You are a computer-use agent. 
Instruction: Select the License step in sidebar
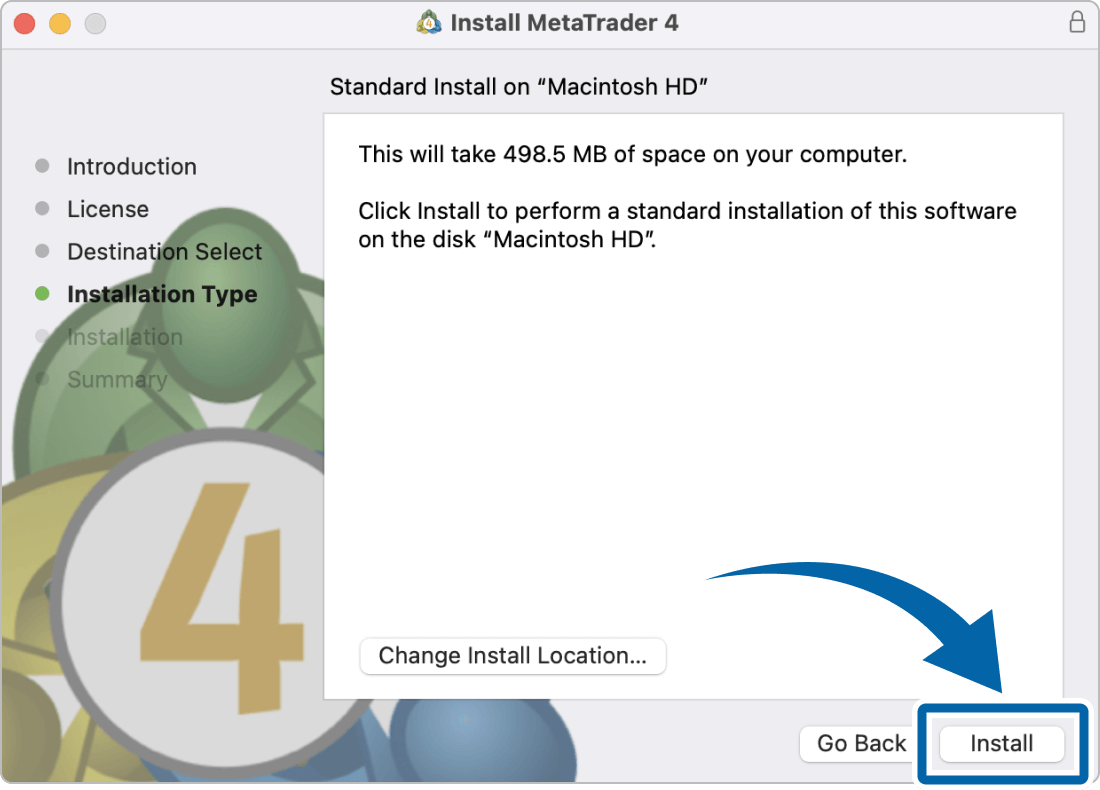108,209
